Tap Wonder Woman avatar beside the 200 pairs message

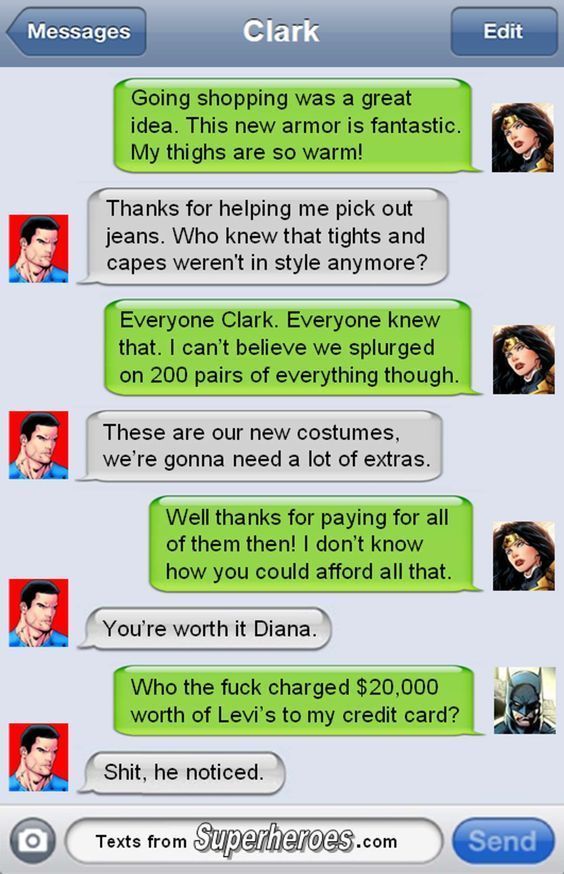click(x=523, y=360)
